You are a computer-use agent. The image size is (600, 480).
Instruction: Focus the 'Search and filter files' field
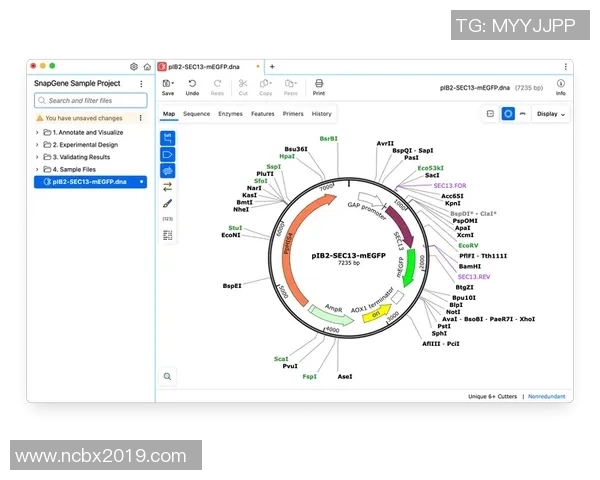tap(91, 100)
